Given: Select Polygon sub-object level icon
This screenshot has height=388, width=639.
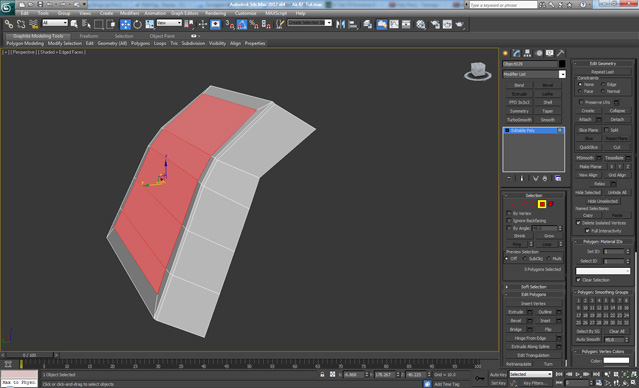Looking at the screenshot, I should tap(542, 204).
